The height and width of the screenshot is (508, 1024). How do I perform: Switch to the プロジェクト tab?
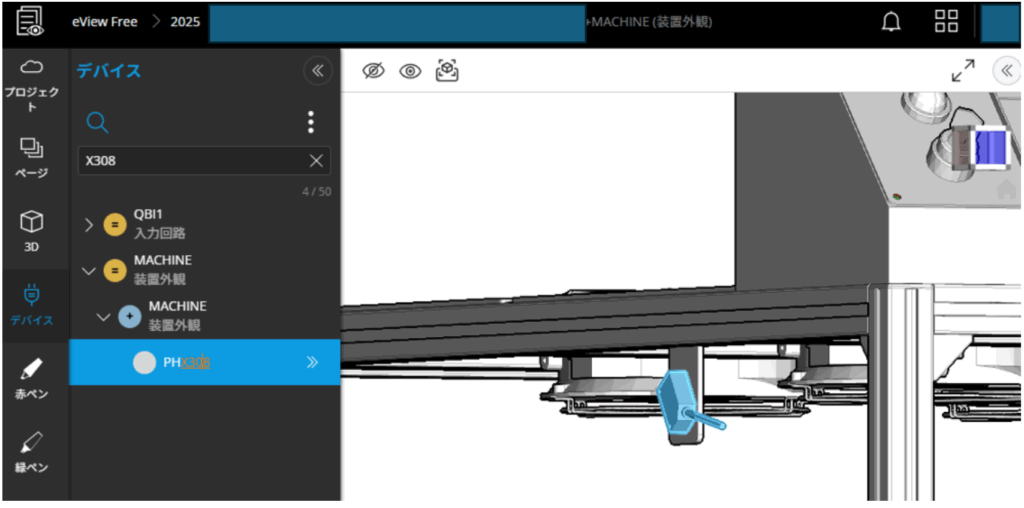[31, 84]
